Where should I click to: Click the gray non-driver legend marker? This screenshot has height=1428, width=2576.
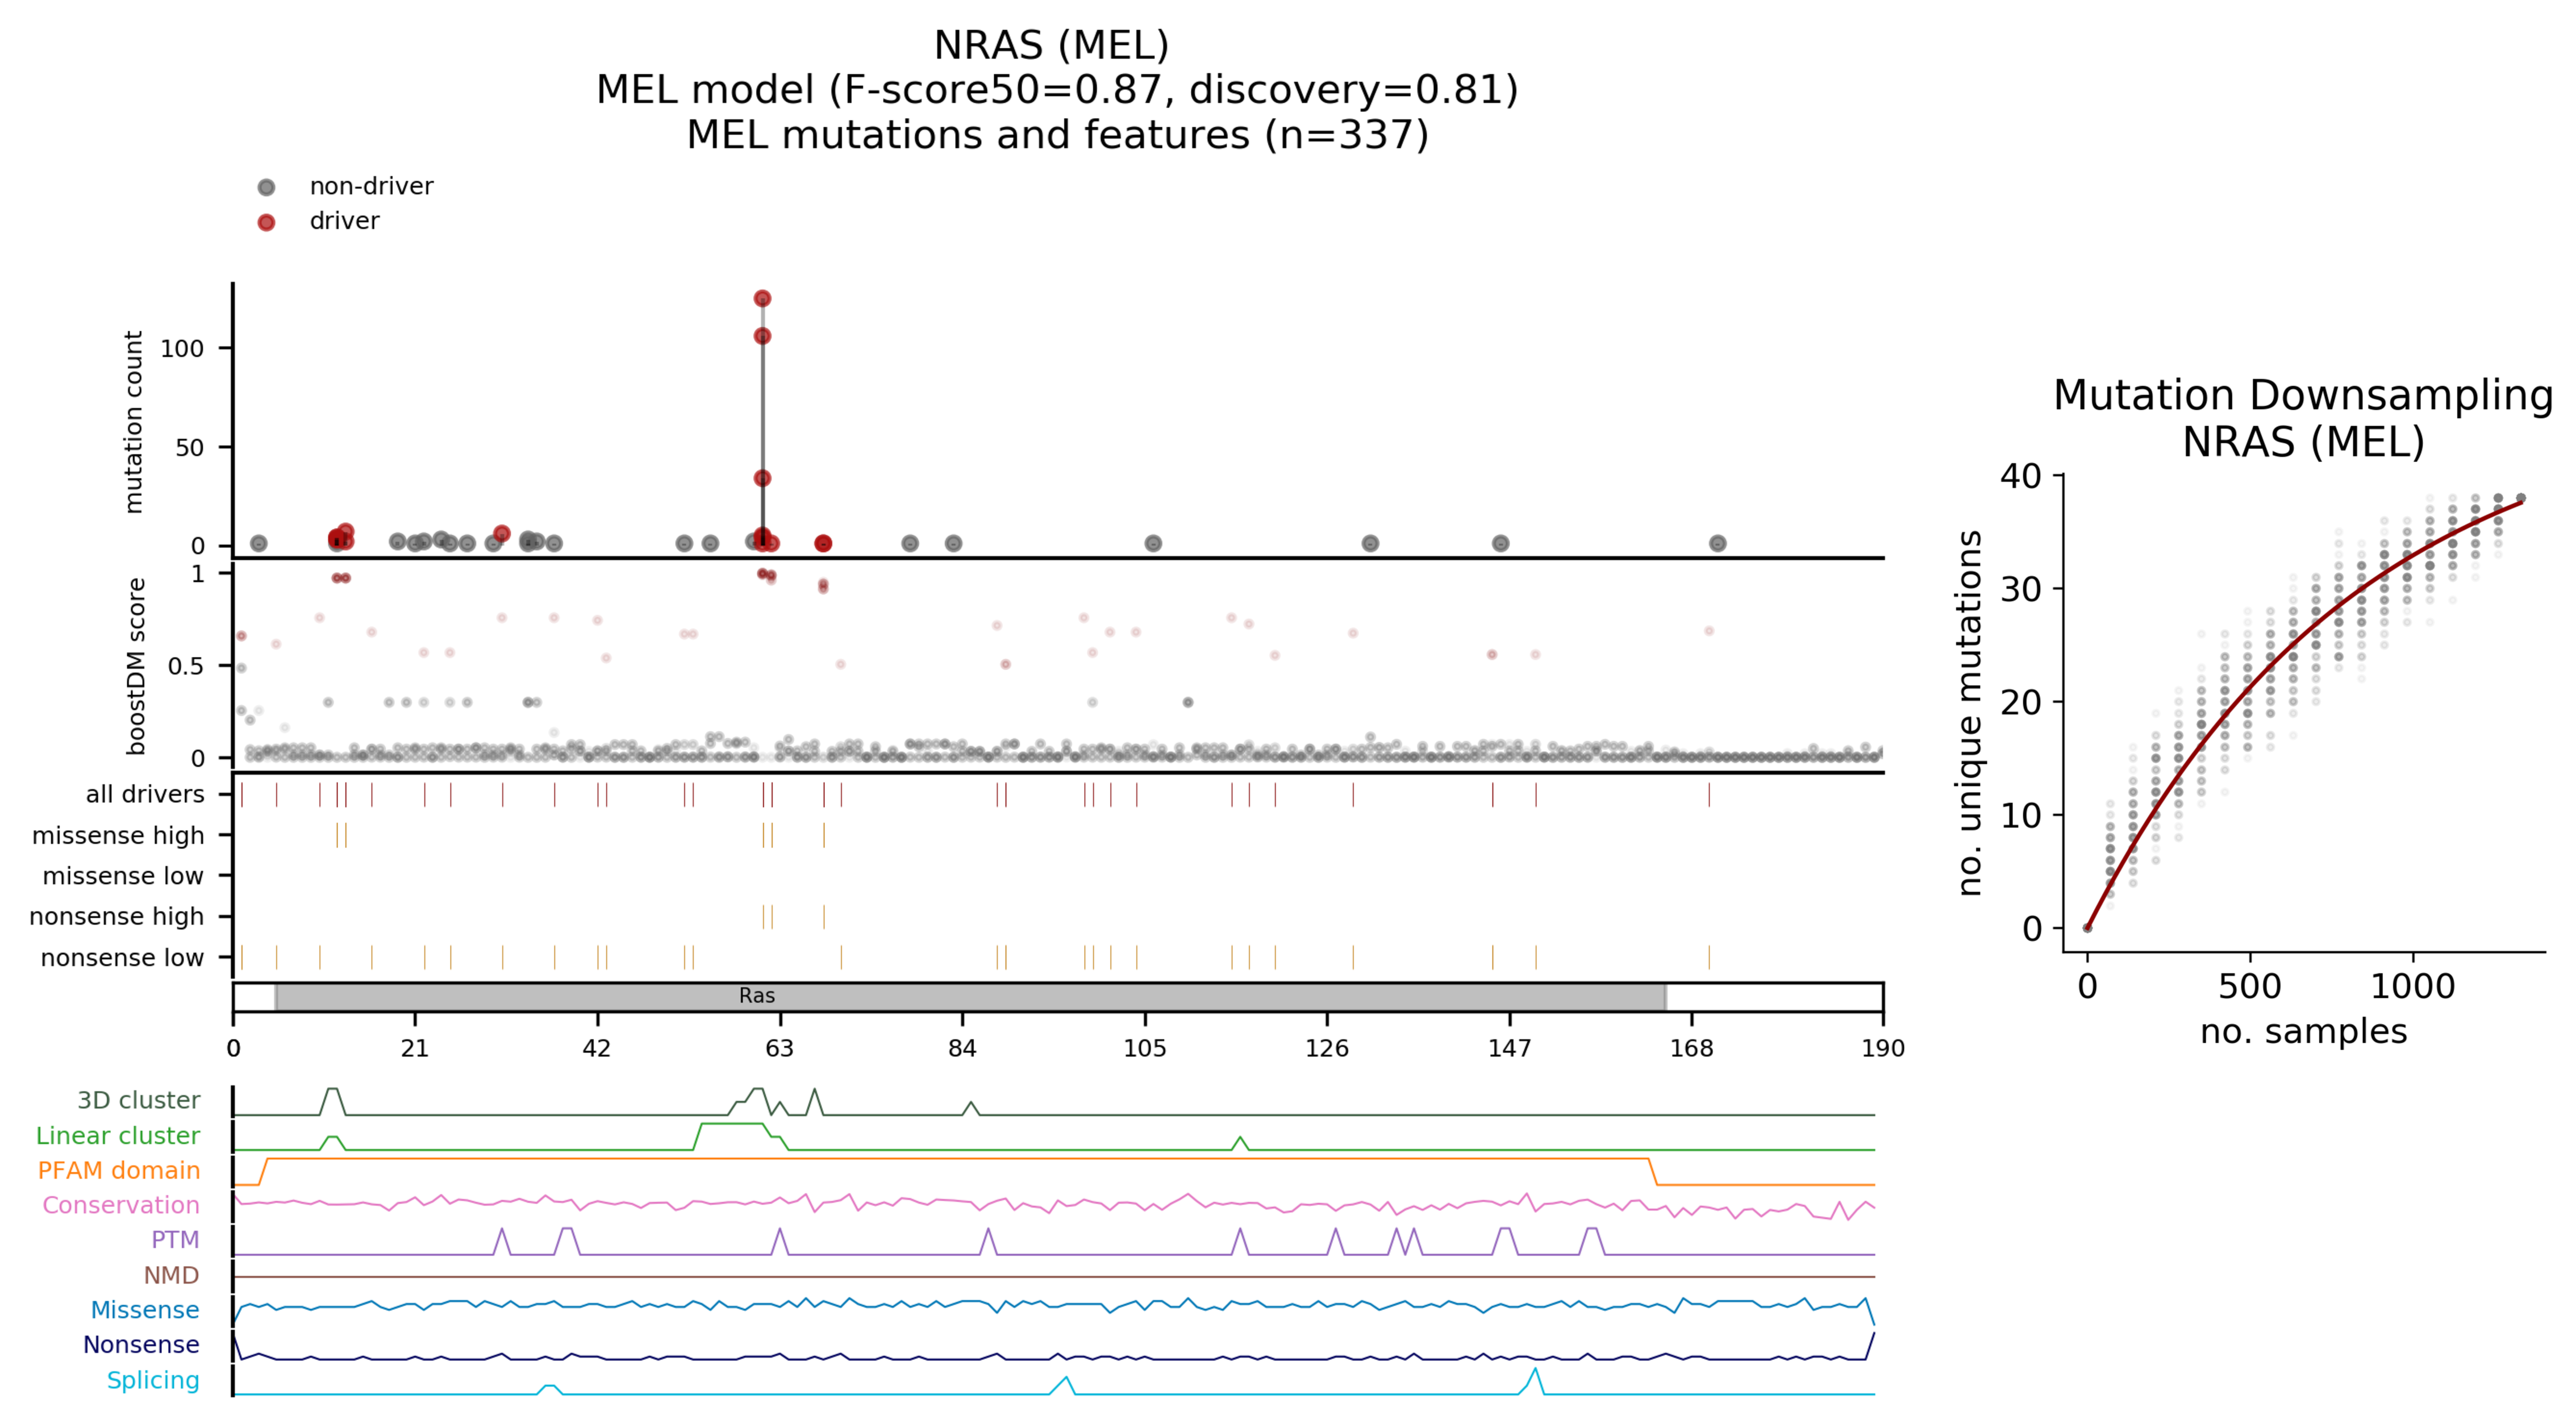coord(266,187)
